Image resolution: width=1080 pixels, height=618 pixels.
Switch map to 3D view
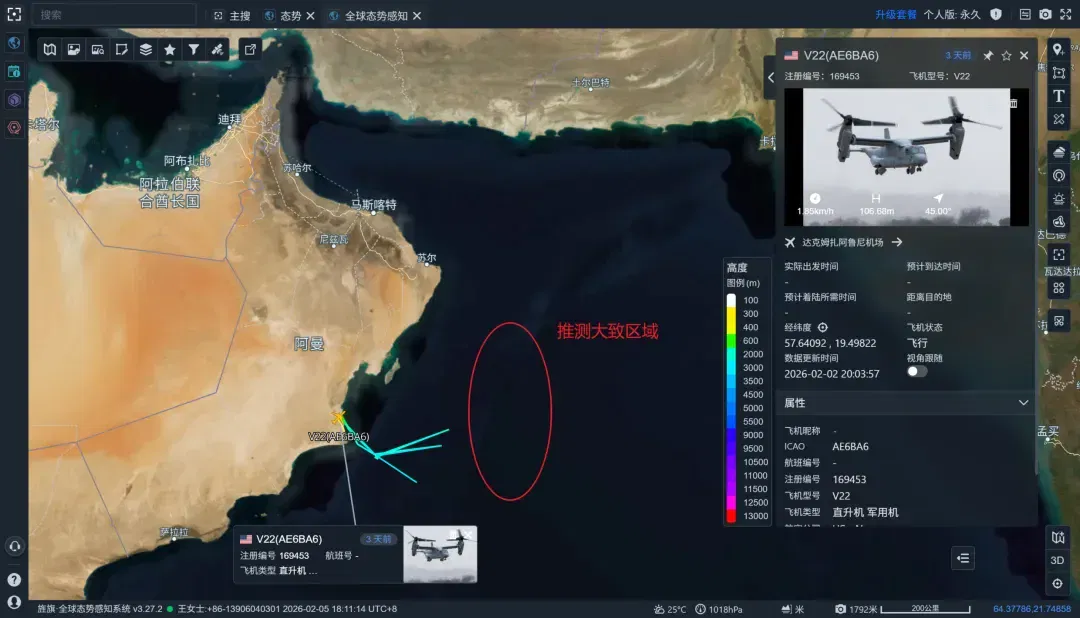1058,560
